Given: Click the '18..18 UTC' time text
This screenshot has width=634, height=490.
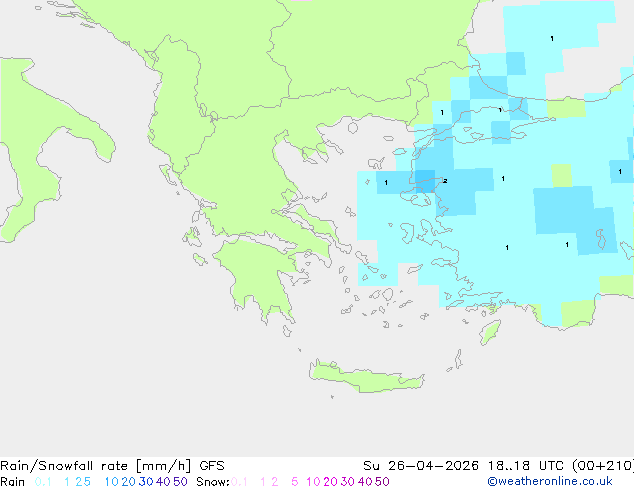Looking at the screenshot, I should (x=526, y=466).
